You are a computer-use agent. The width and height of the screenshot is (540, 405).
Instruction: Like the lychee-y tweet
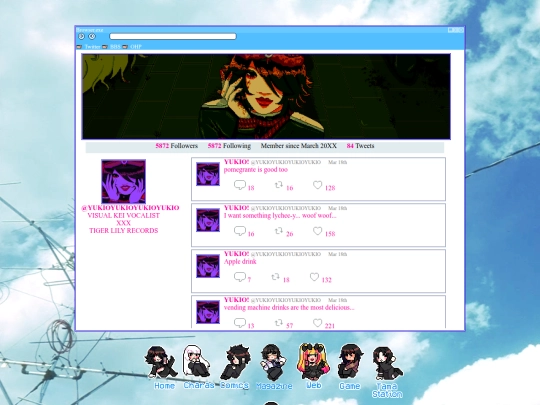tap(317, 231)
